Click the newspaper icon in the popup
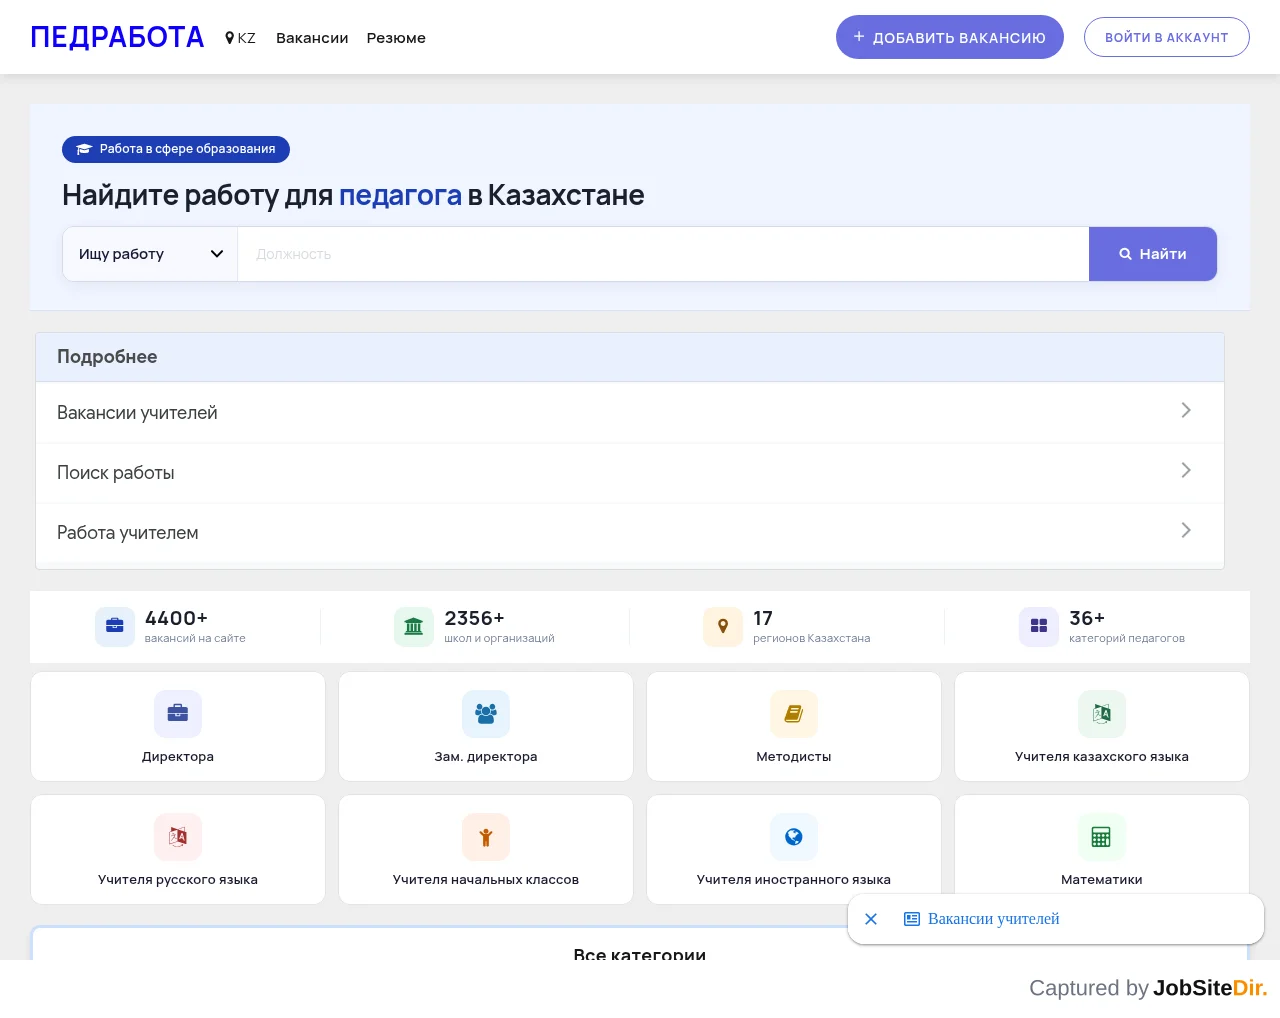 [912, 919]
